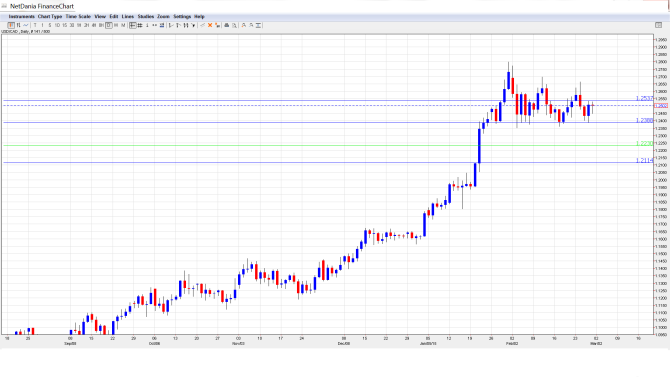Toggle the crosshair cursor icon
The width and height of the screenshot is (670, 377).
pos(132,26)
